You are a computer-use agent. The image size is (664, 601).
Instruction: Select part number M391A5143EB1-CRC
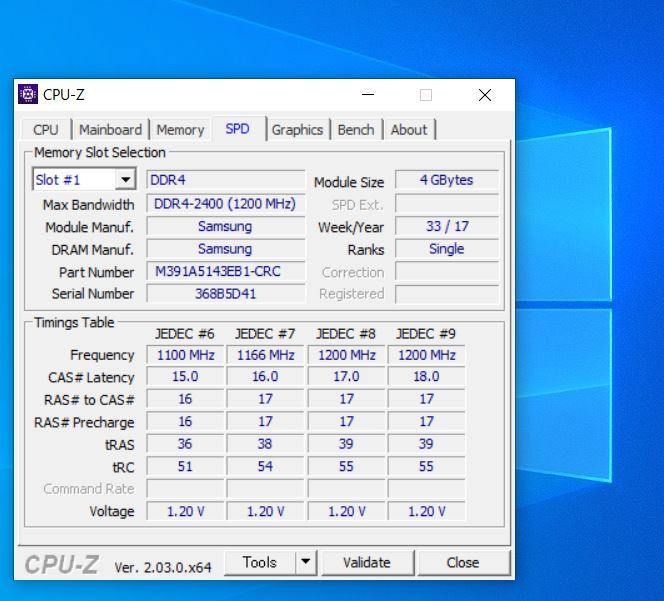coord(226,271)
